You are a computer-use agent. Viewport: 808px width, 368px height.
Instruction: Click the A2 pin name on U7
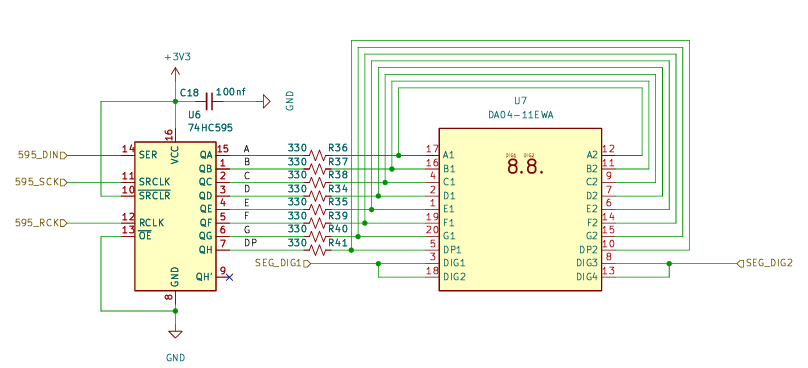click(592, 154)
